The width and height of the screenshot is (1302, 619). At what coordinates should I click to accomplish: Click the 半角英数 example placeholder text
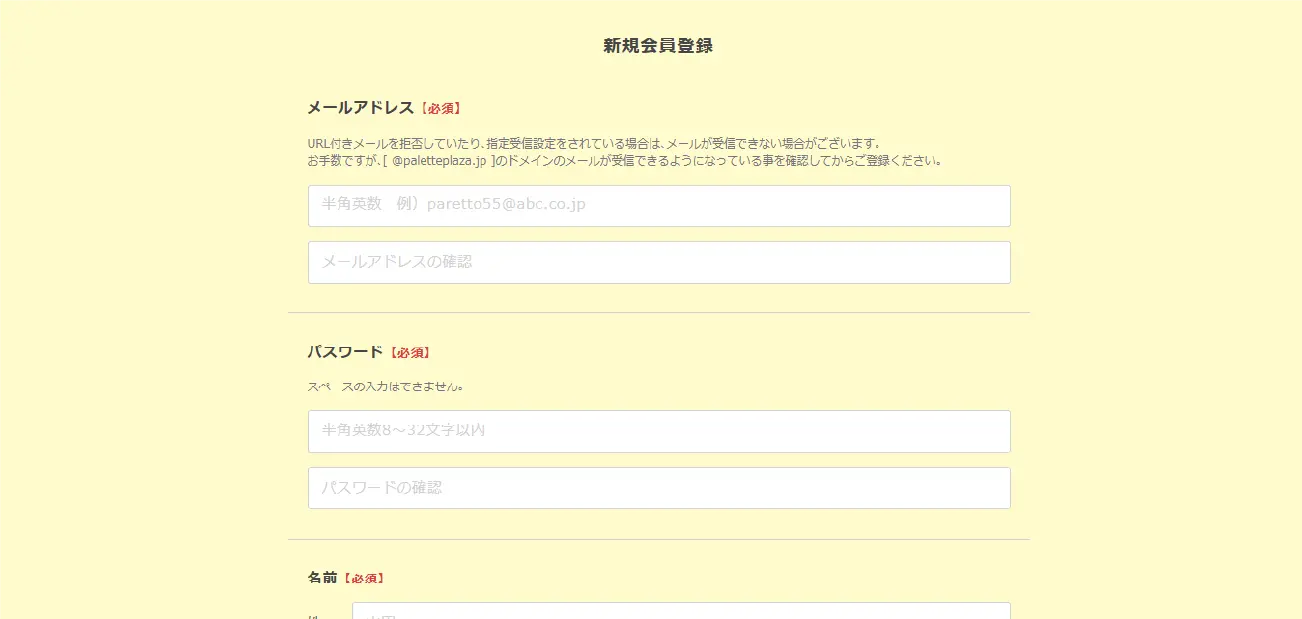pos(448,204)
